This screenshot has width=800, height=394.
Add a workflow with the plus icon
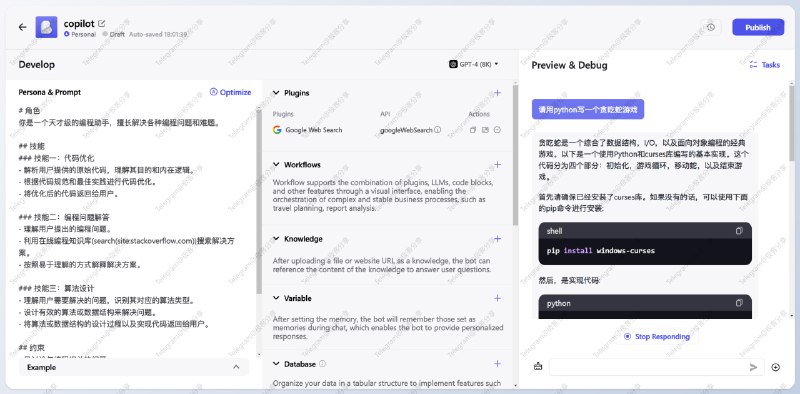point(497,164)
